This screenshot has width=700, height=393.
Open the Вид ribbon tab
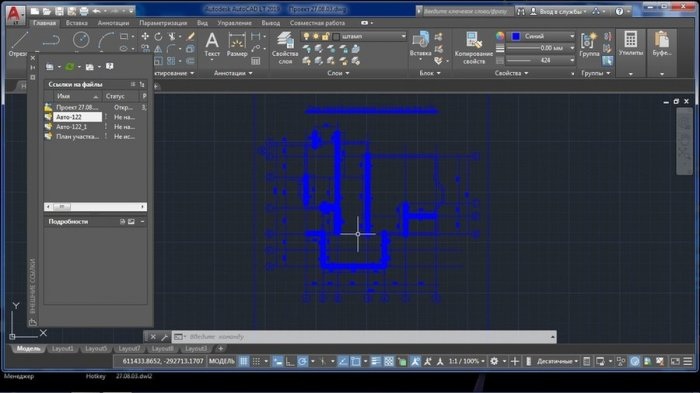(x=202, y=23)
